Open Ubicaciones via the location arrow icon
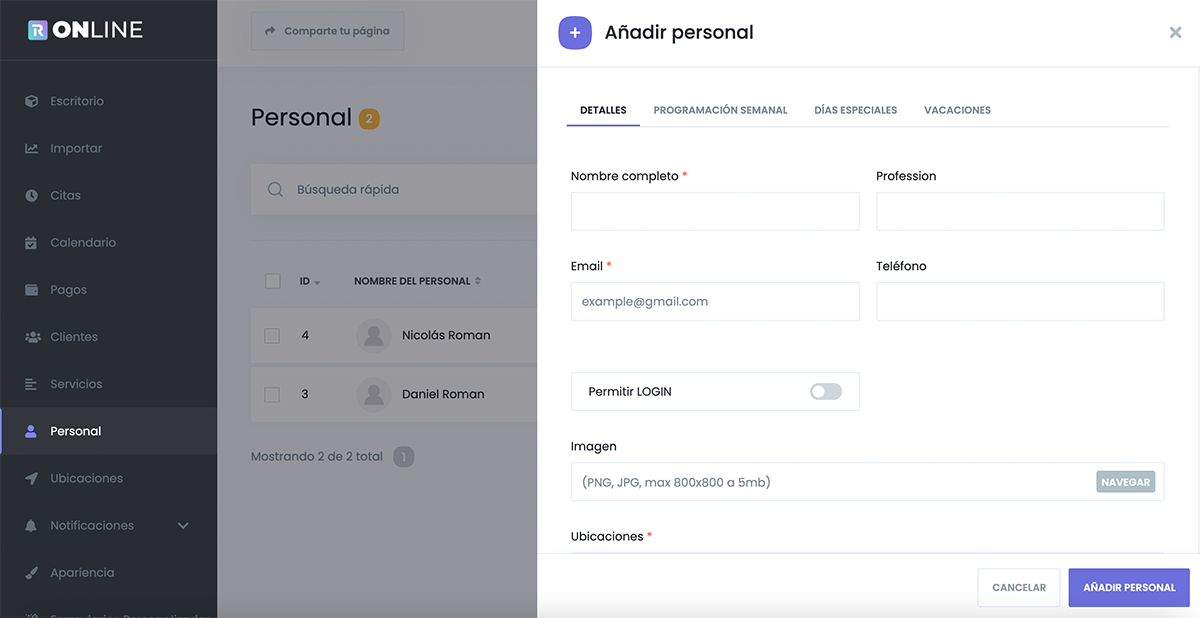This screenshot has height=618, width=1200. click(x=32, y=478)
